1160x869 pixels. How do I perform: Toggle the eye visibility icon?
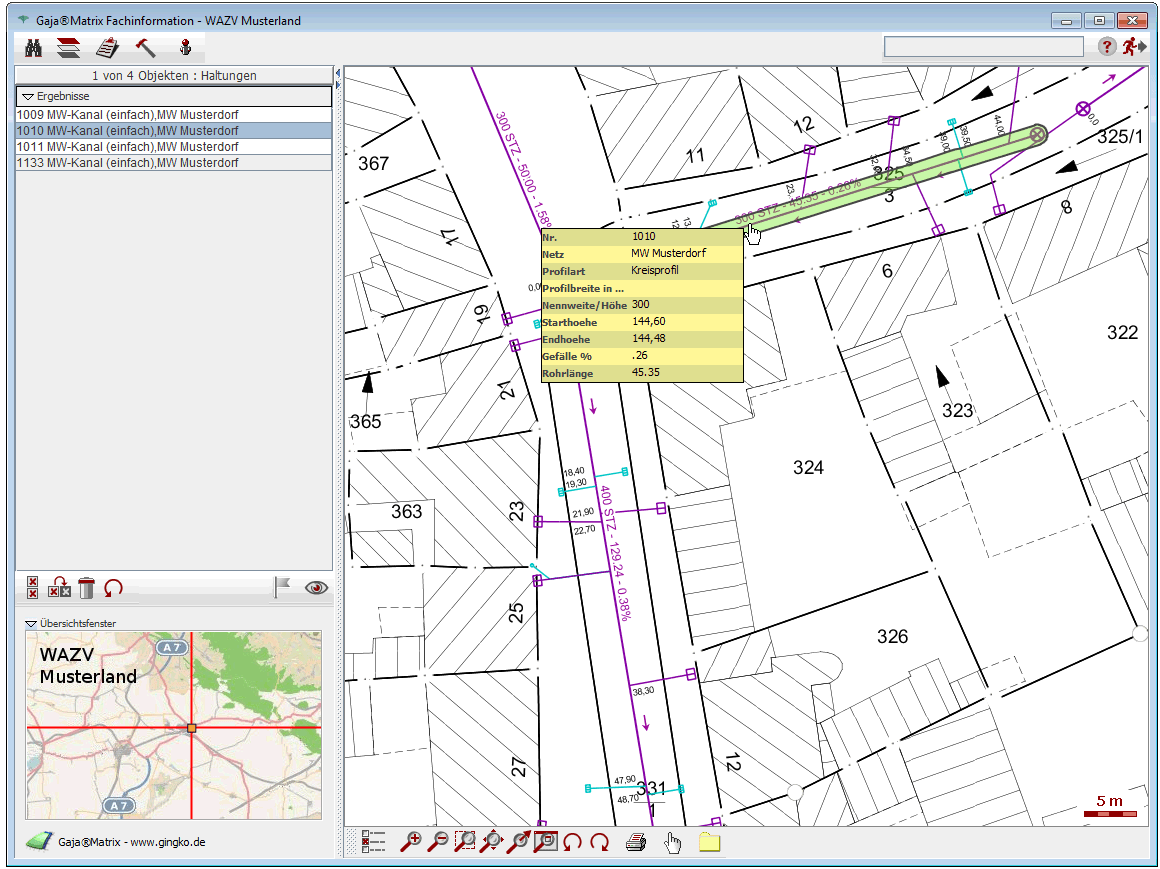[317, 588]
